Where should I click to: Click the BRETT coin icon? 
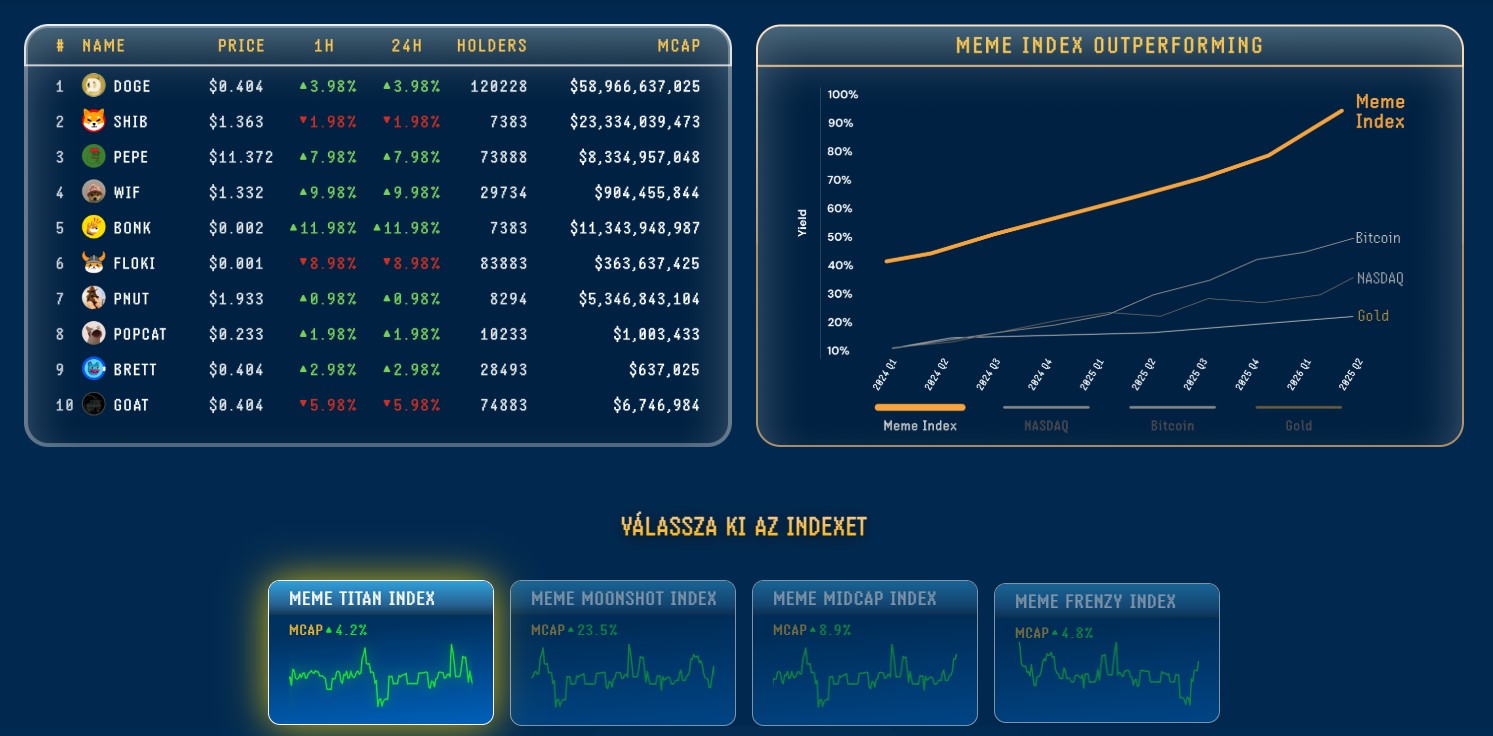93,369
